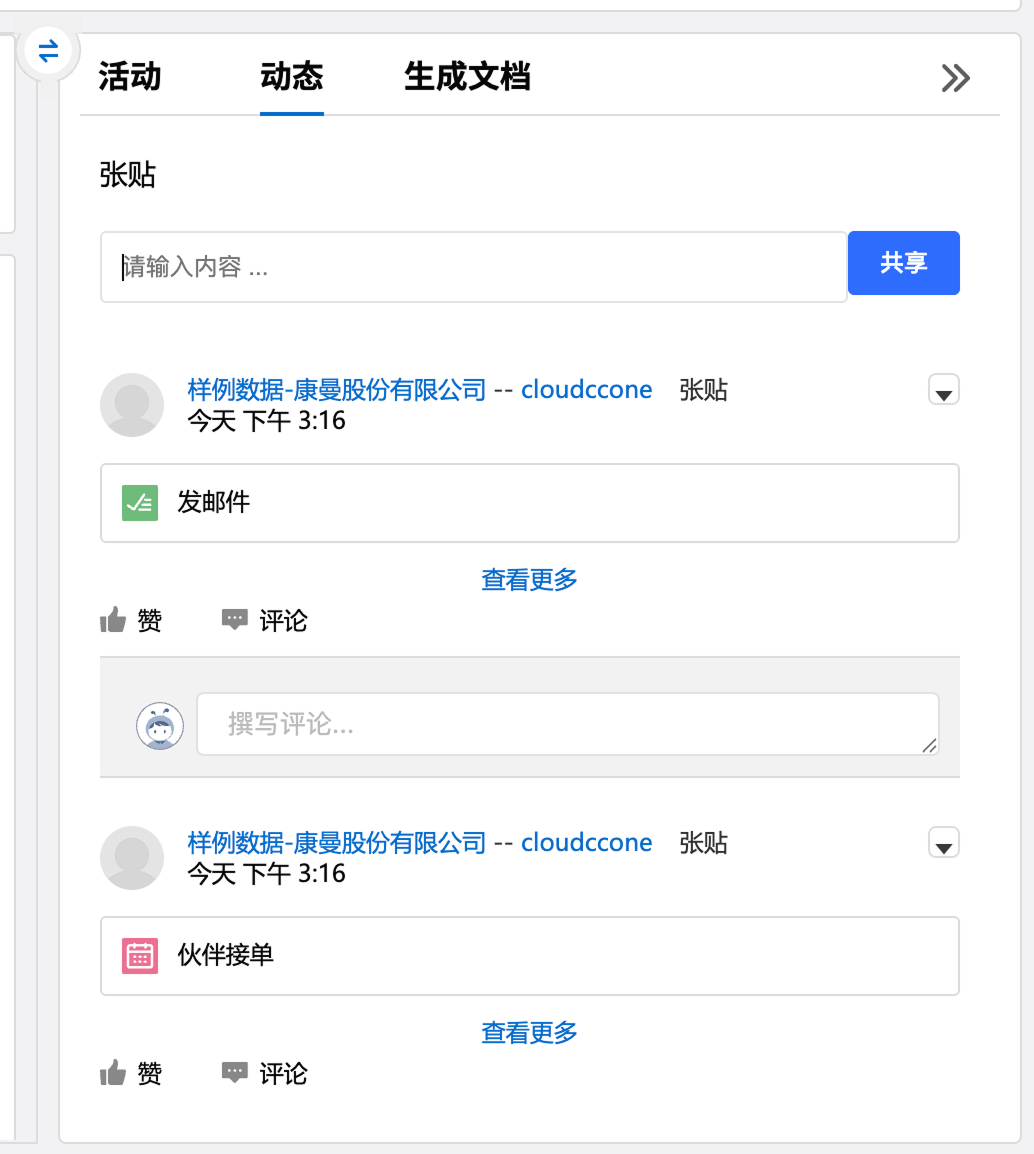Open the first 样例数据-康曼股份有限公司 link
The image size is (1034, 1154).
click(336, 390)
